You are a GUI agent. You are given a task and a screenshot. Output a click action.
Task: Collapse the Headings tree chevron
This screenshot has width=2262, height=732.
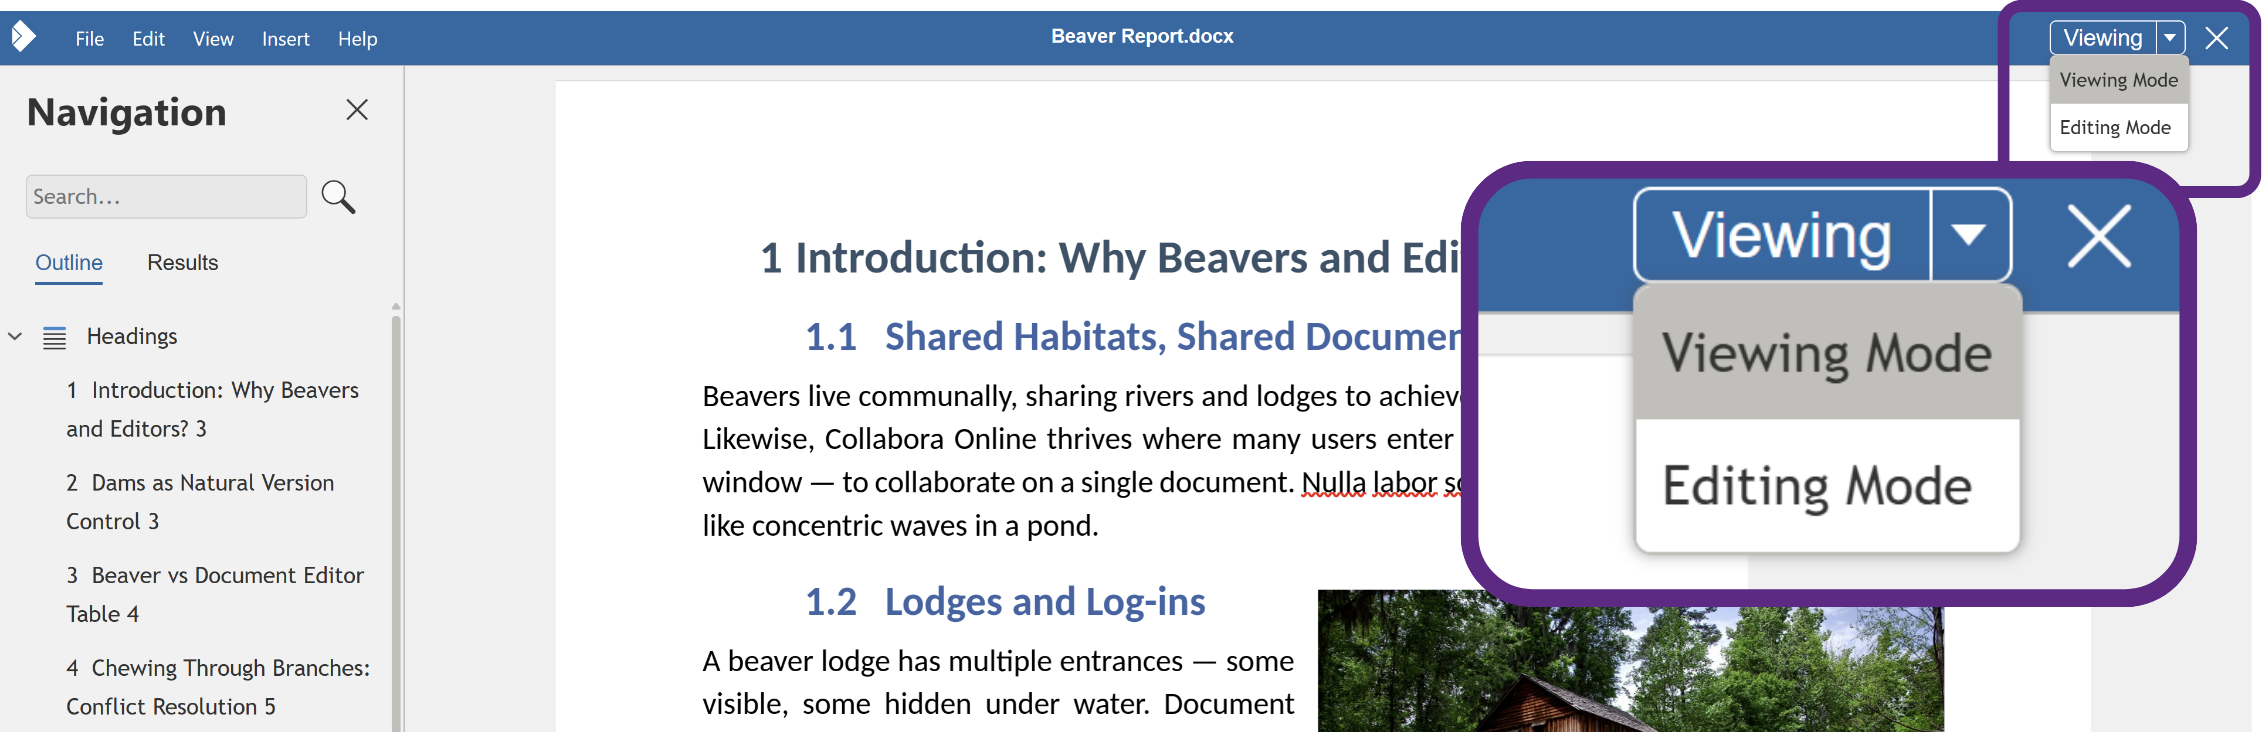(x=15, y=337)
